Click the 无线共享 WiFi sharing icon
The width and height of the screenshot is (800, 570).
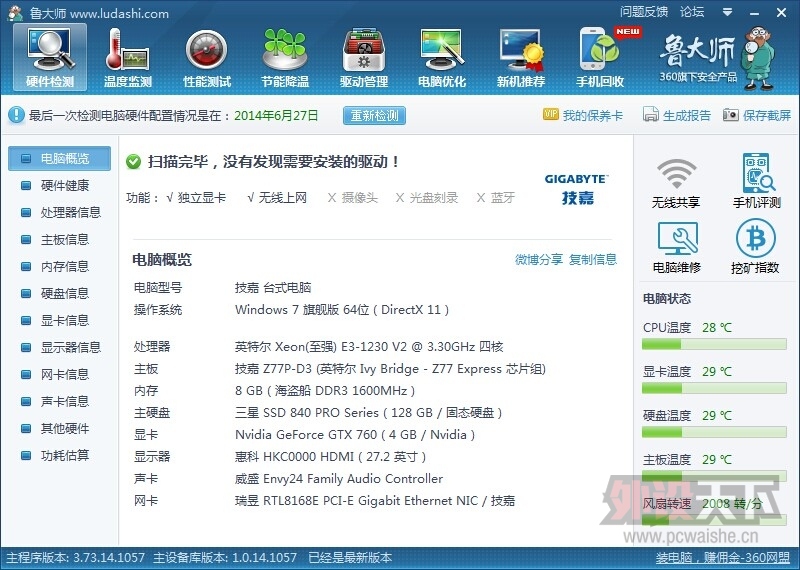676,183
